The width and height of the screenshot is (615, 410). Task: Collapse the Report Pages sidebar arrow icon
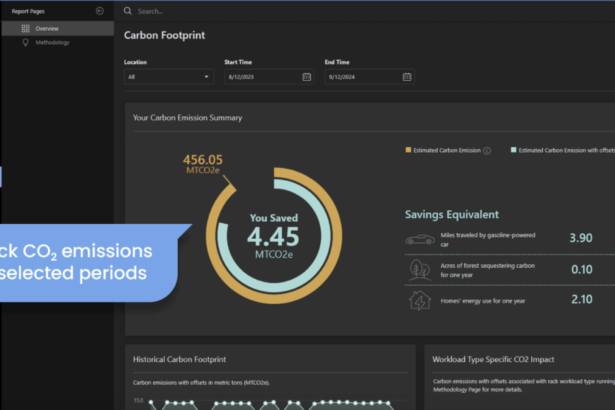pos(100,11)
